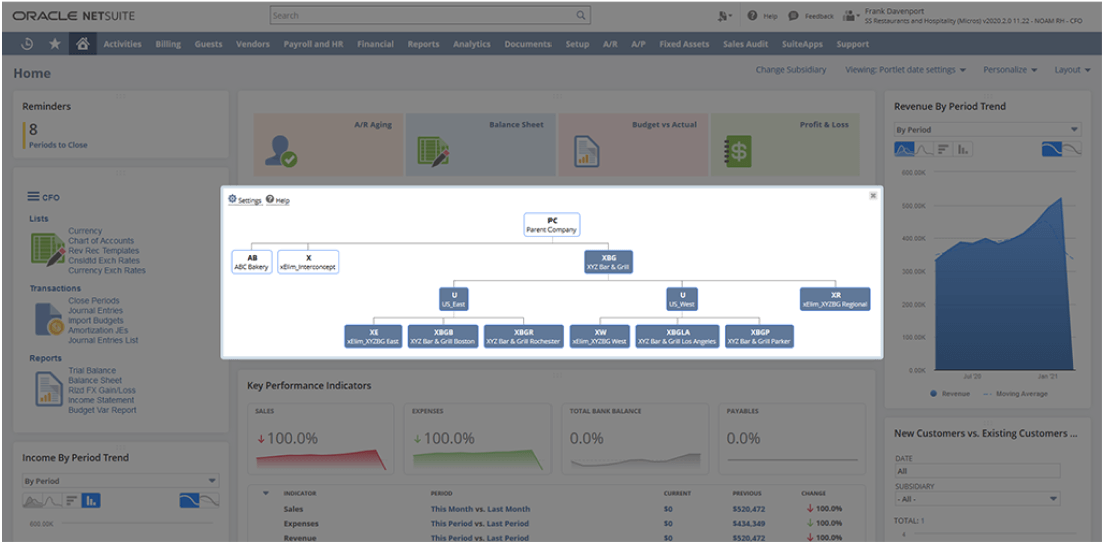The width and height of the screenshot is (1104, 545).
Task: Open the Personalize dropdown
Action: (1010, 70)
